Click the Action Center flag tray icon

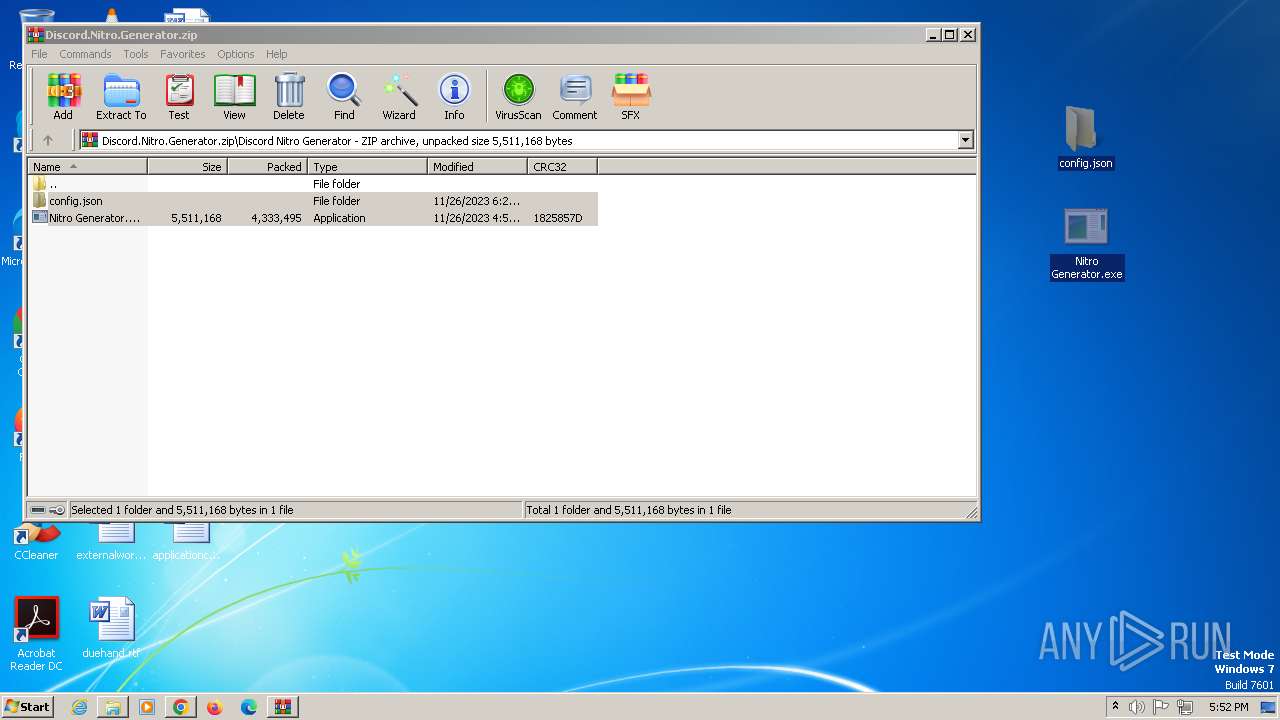click(1161, 707)
